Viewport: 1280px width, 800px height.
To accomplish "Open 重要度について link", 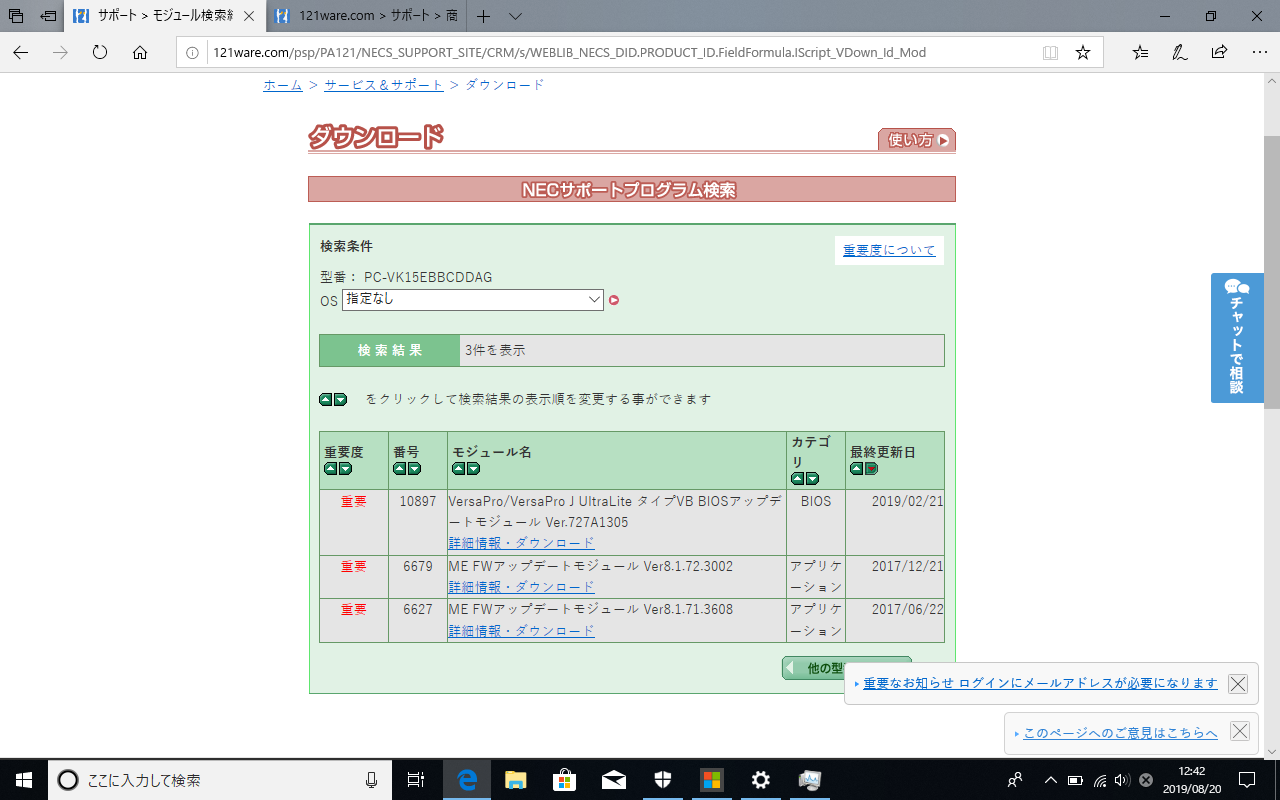I will [x=889, y=250].
